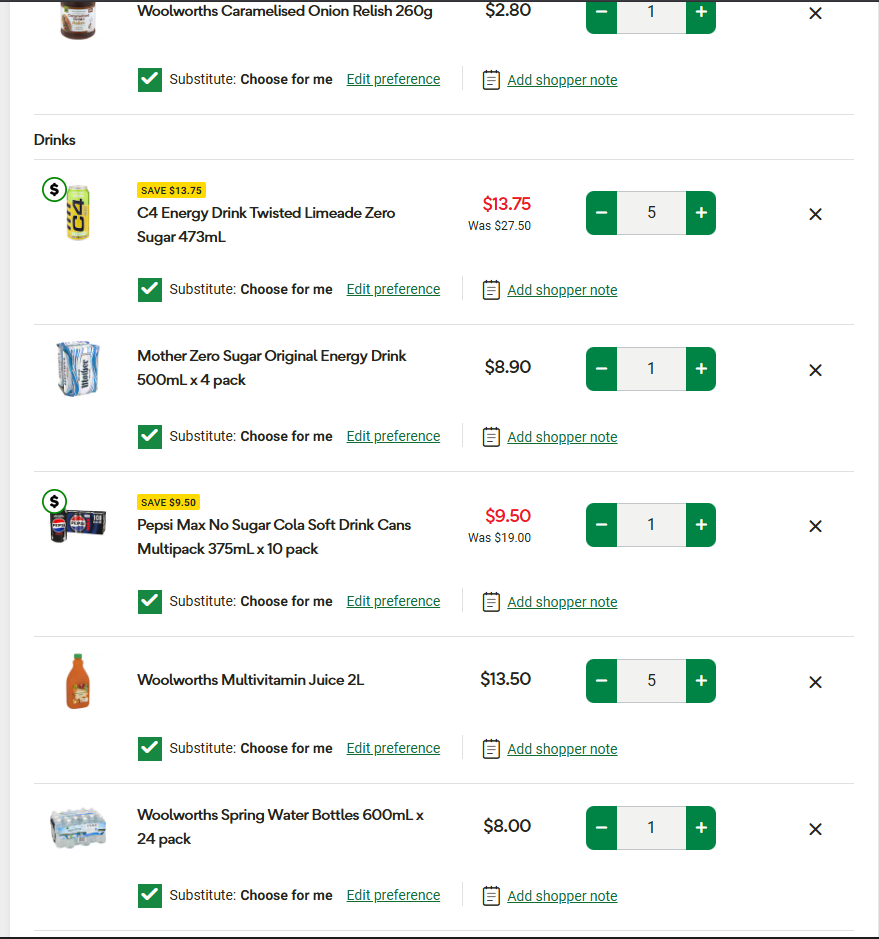This screenshot has width=879, height=939.
Task: Edit substitution preference for Mother Energy Drink
Action: click(393, 436)
